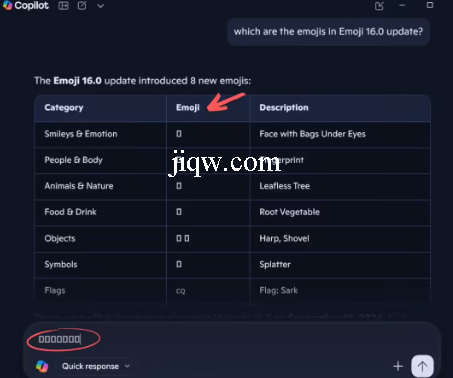Add an attachment with the plus icon
The image size is (453, 378).
(398, 366)
